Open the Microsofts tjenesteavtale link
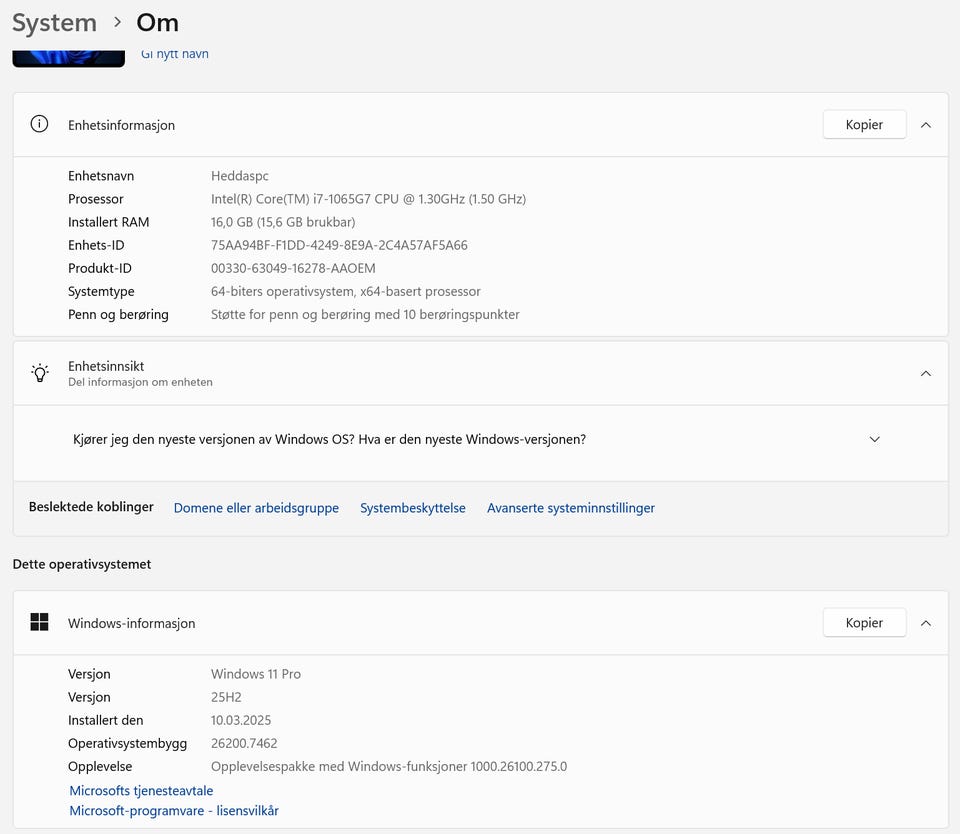Screen dimensions: 960x834 tap(141, 791)
